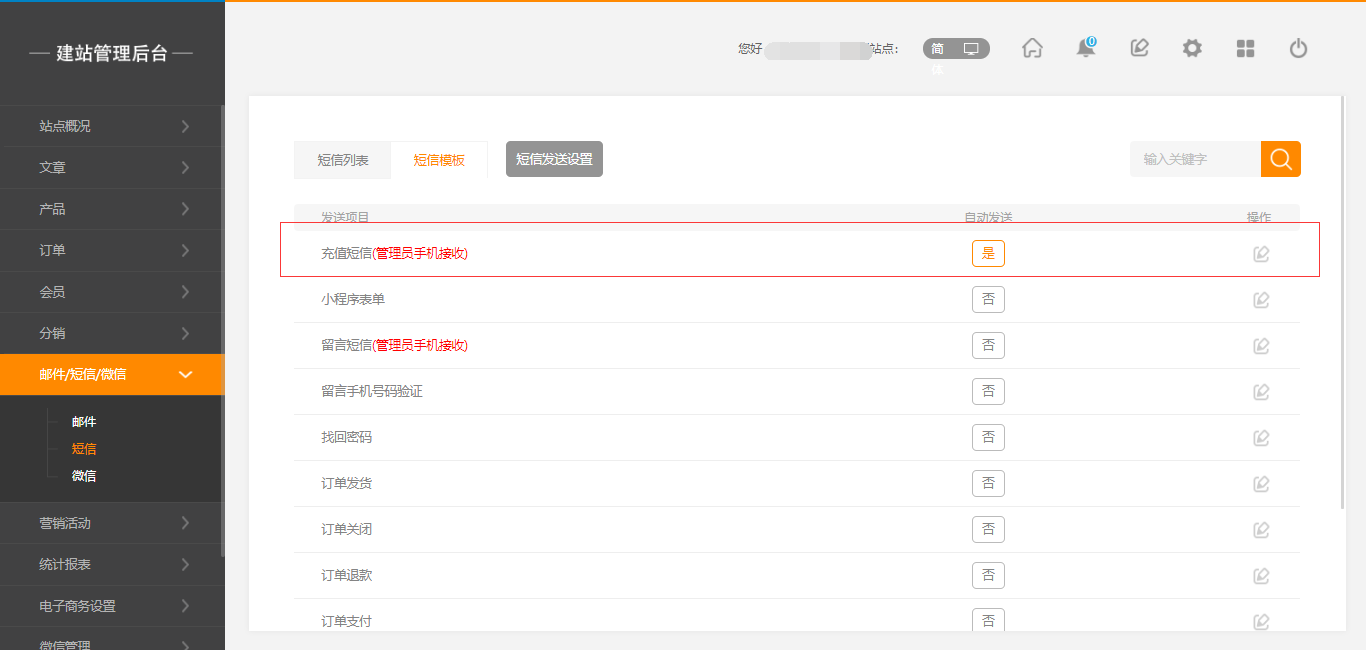Viewport: 1366px width, 650px height.
Task: Enable auto-send for 订单发货
Action: (x=988, y=484)
